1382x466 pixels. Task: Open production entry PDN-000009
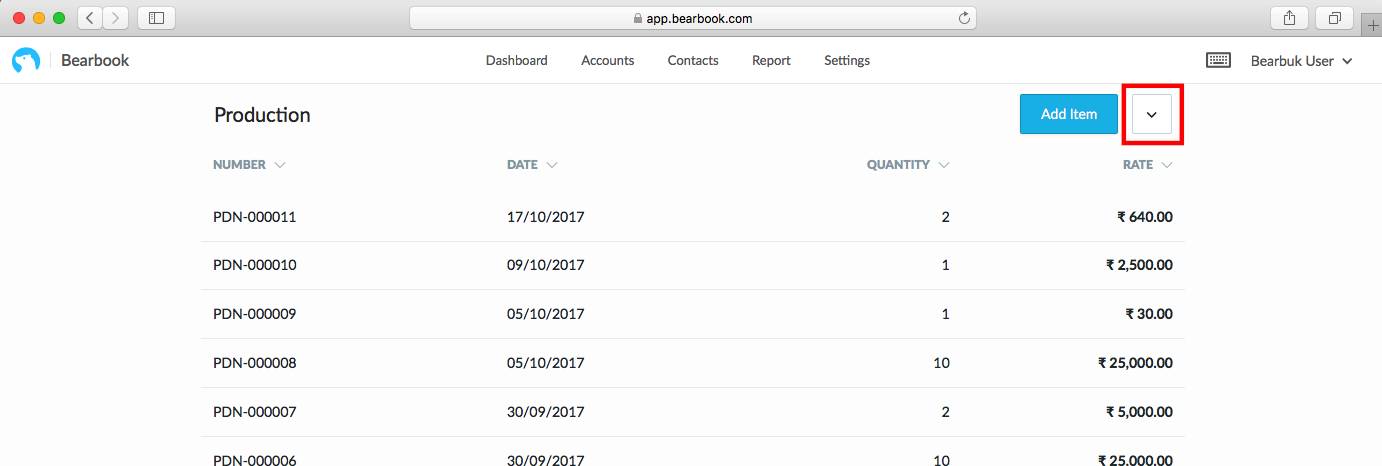[255, 314]
